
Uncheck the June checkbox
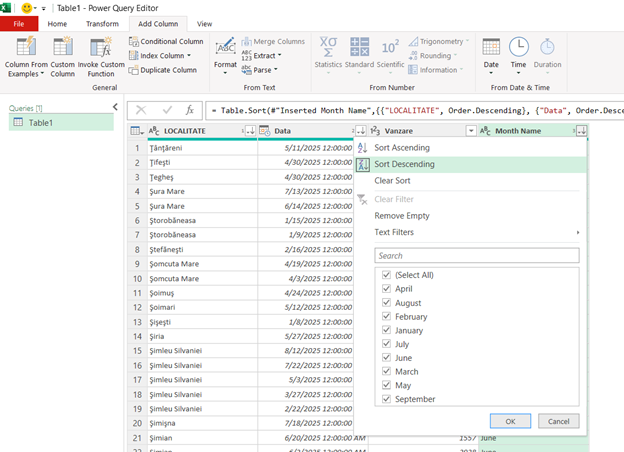[386, 357]
